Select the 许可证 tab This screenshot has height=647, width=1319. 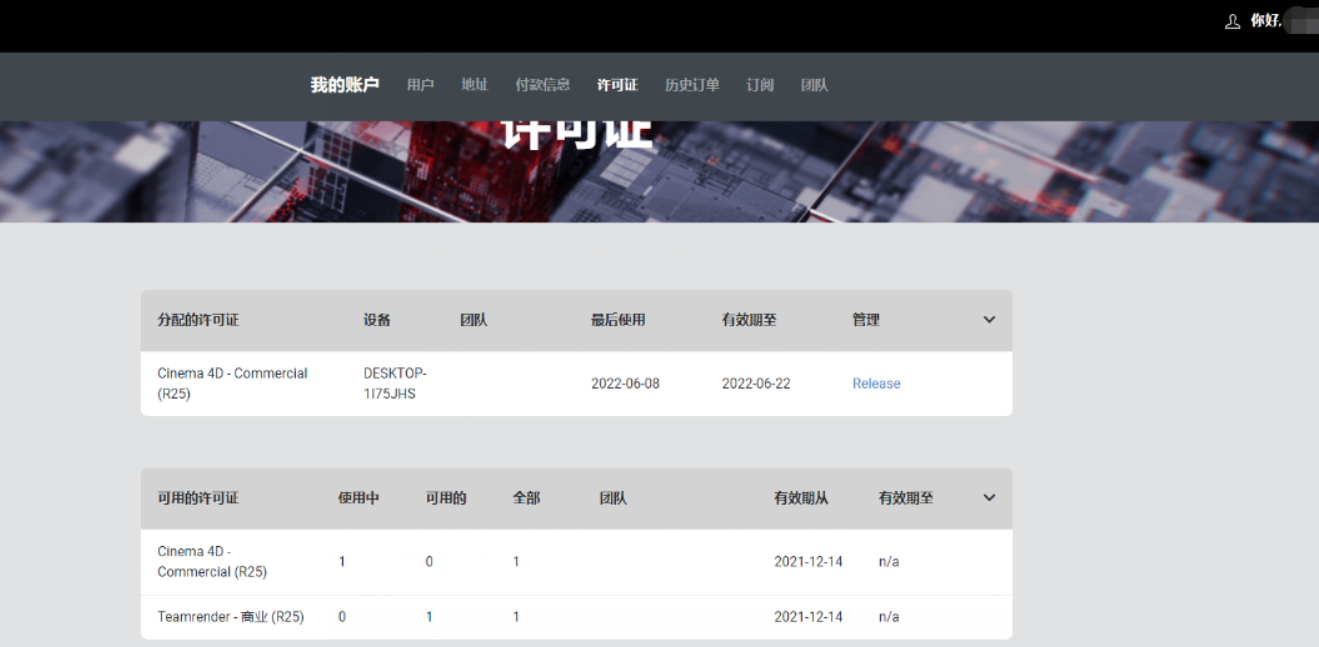point(617,85)
